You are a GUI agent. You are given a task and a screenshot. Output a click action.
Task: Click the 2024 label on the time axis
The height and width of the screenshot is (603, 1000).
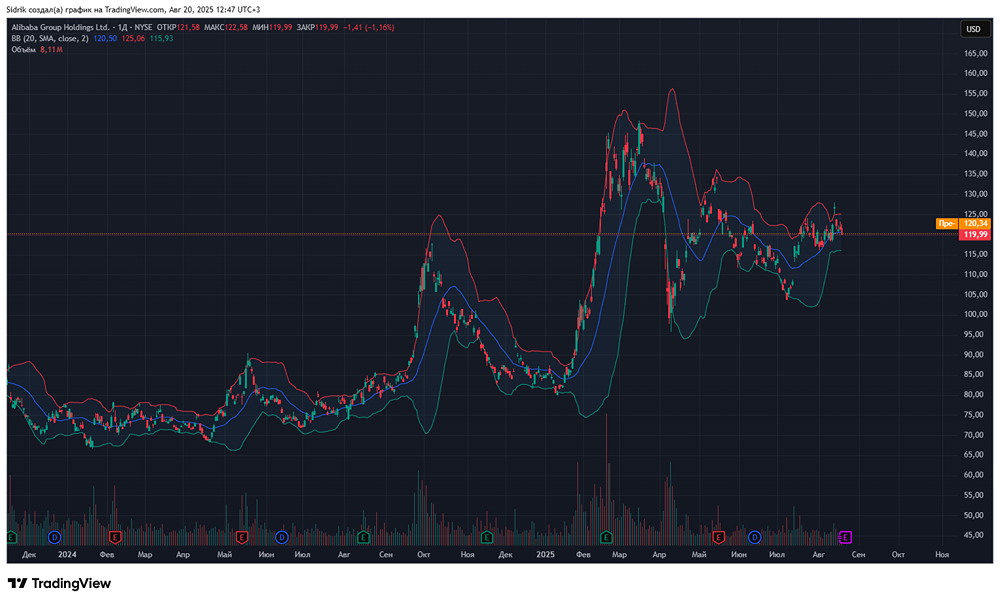pos(67,553)
